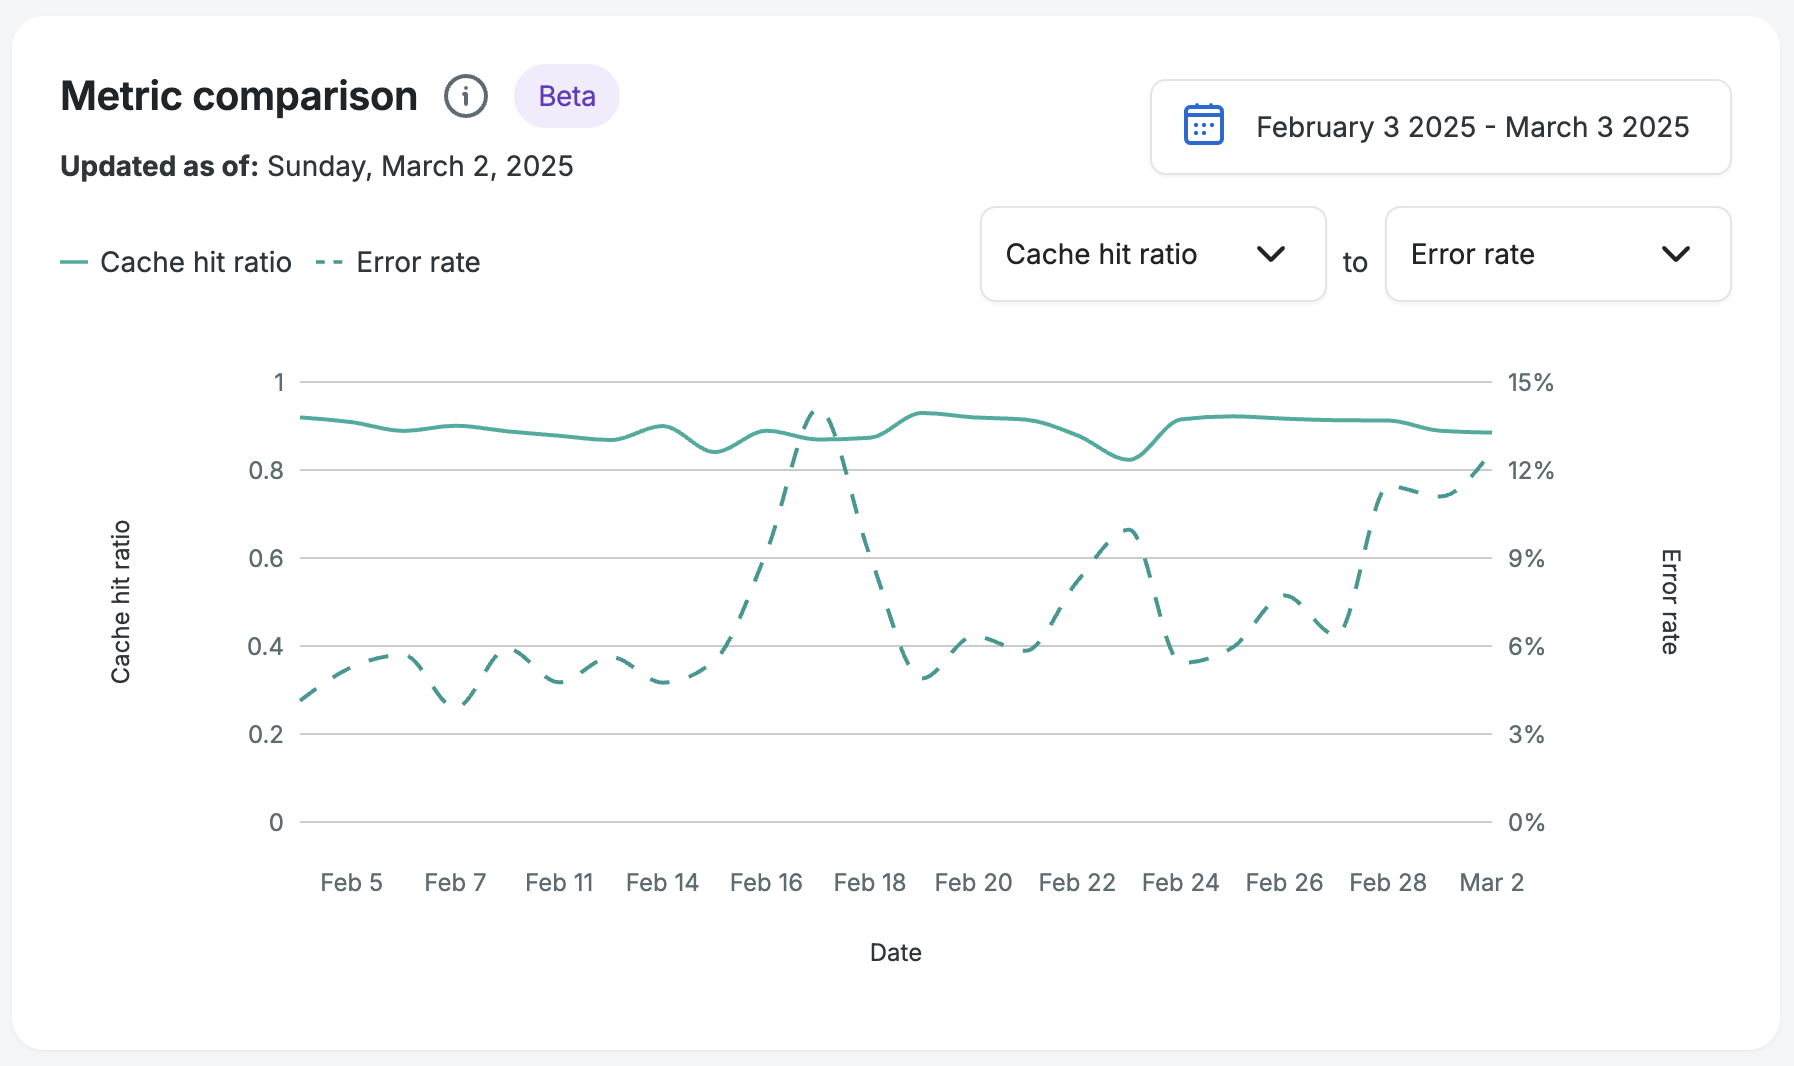Toggle the Cache hit ratio legend entry

[x=195, y=261]
